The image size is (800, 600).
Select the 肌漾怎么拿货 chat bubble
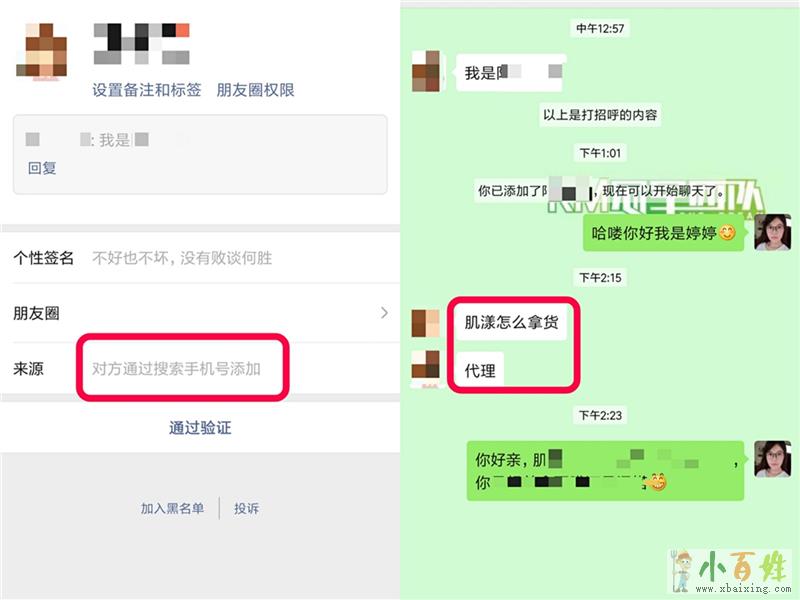coord(511,322)
